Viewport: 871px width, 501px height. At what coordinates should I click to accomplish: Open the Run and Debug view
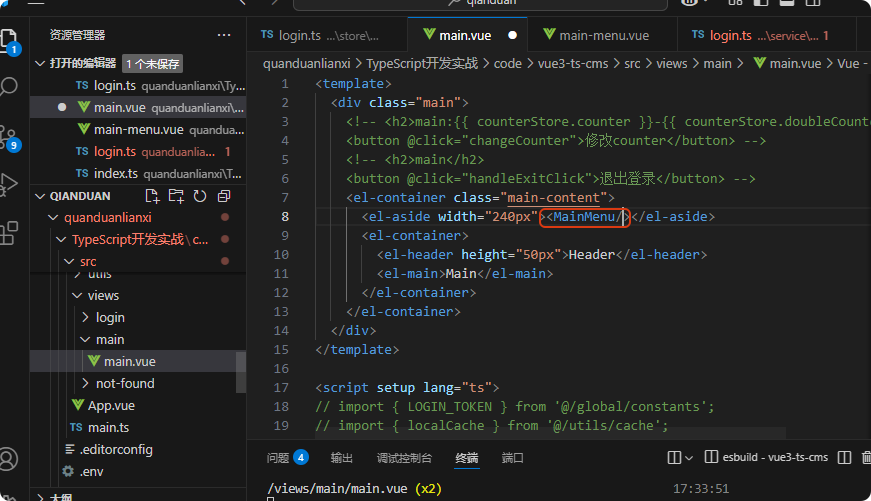8,184
